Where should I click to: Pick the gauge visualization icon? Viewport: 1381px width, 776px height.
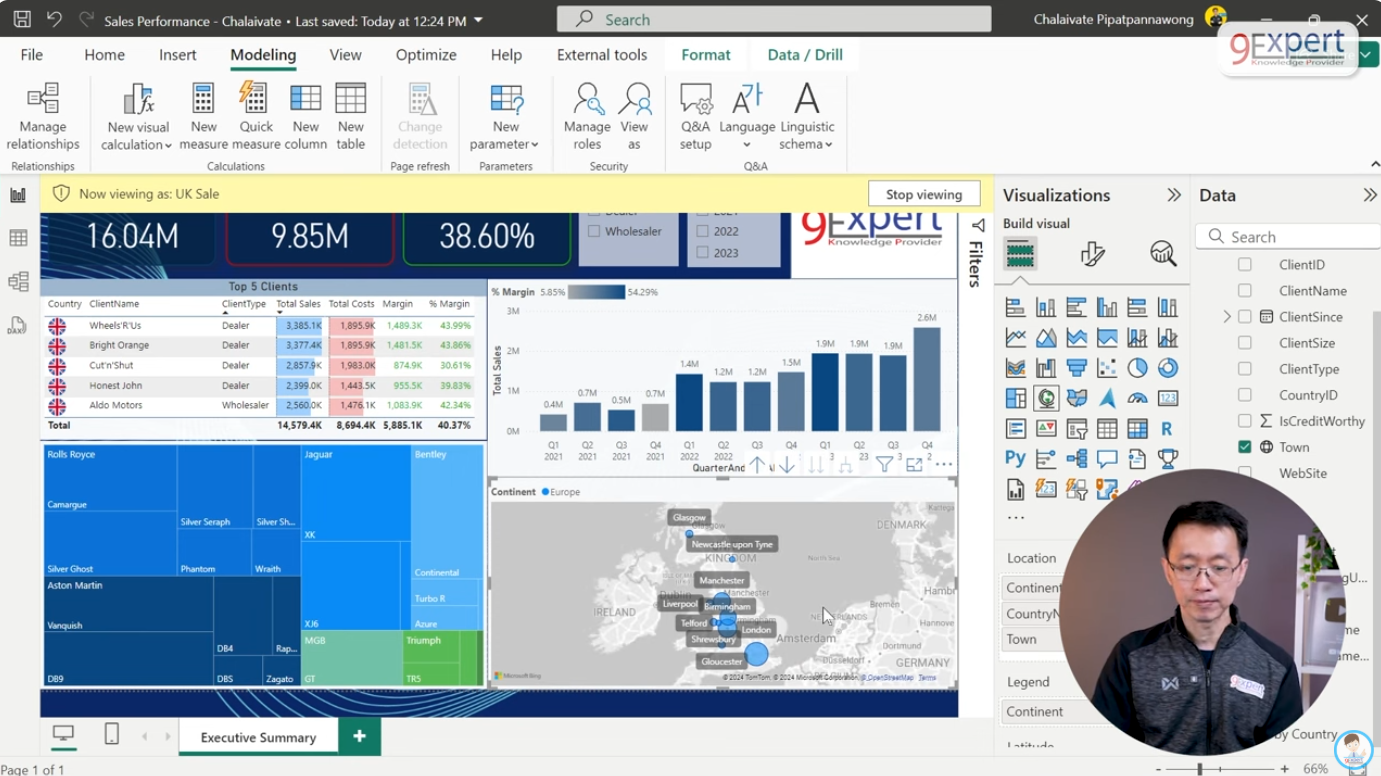coord(1137,398)
